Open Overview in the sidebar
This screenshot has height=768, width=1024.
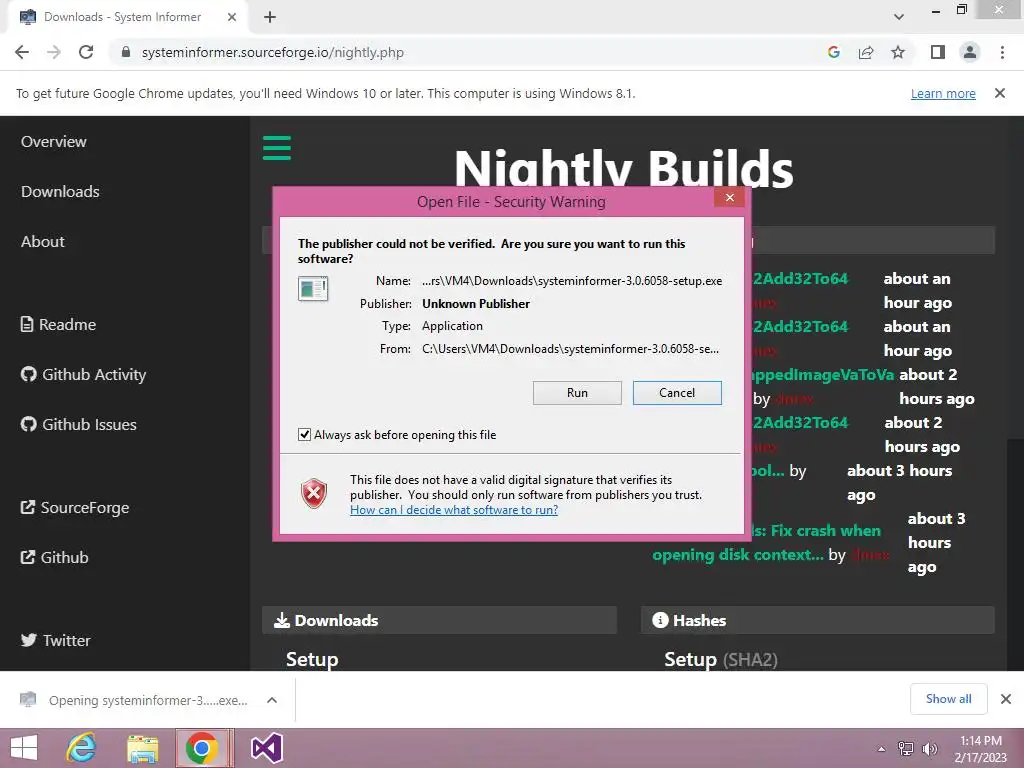[54, 142]
